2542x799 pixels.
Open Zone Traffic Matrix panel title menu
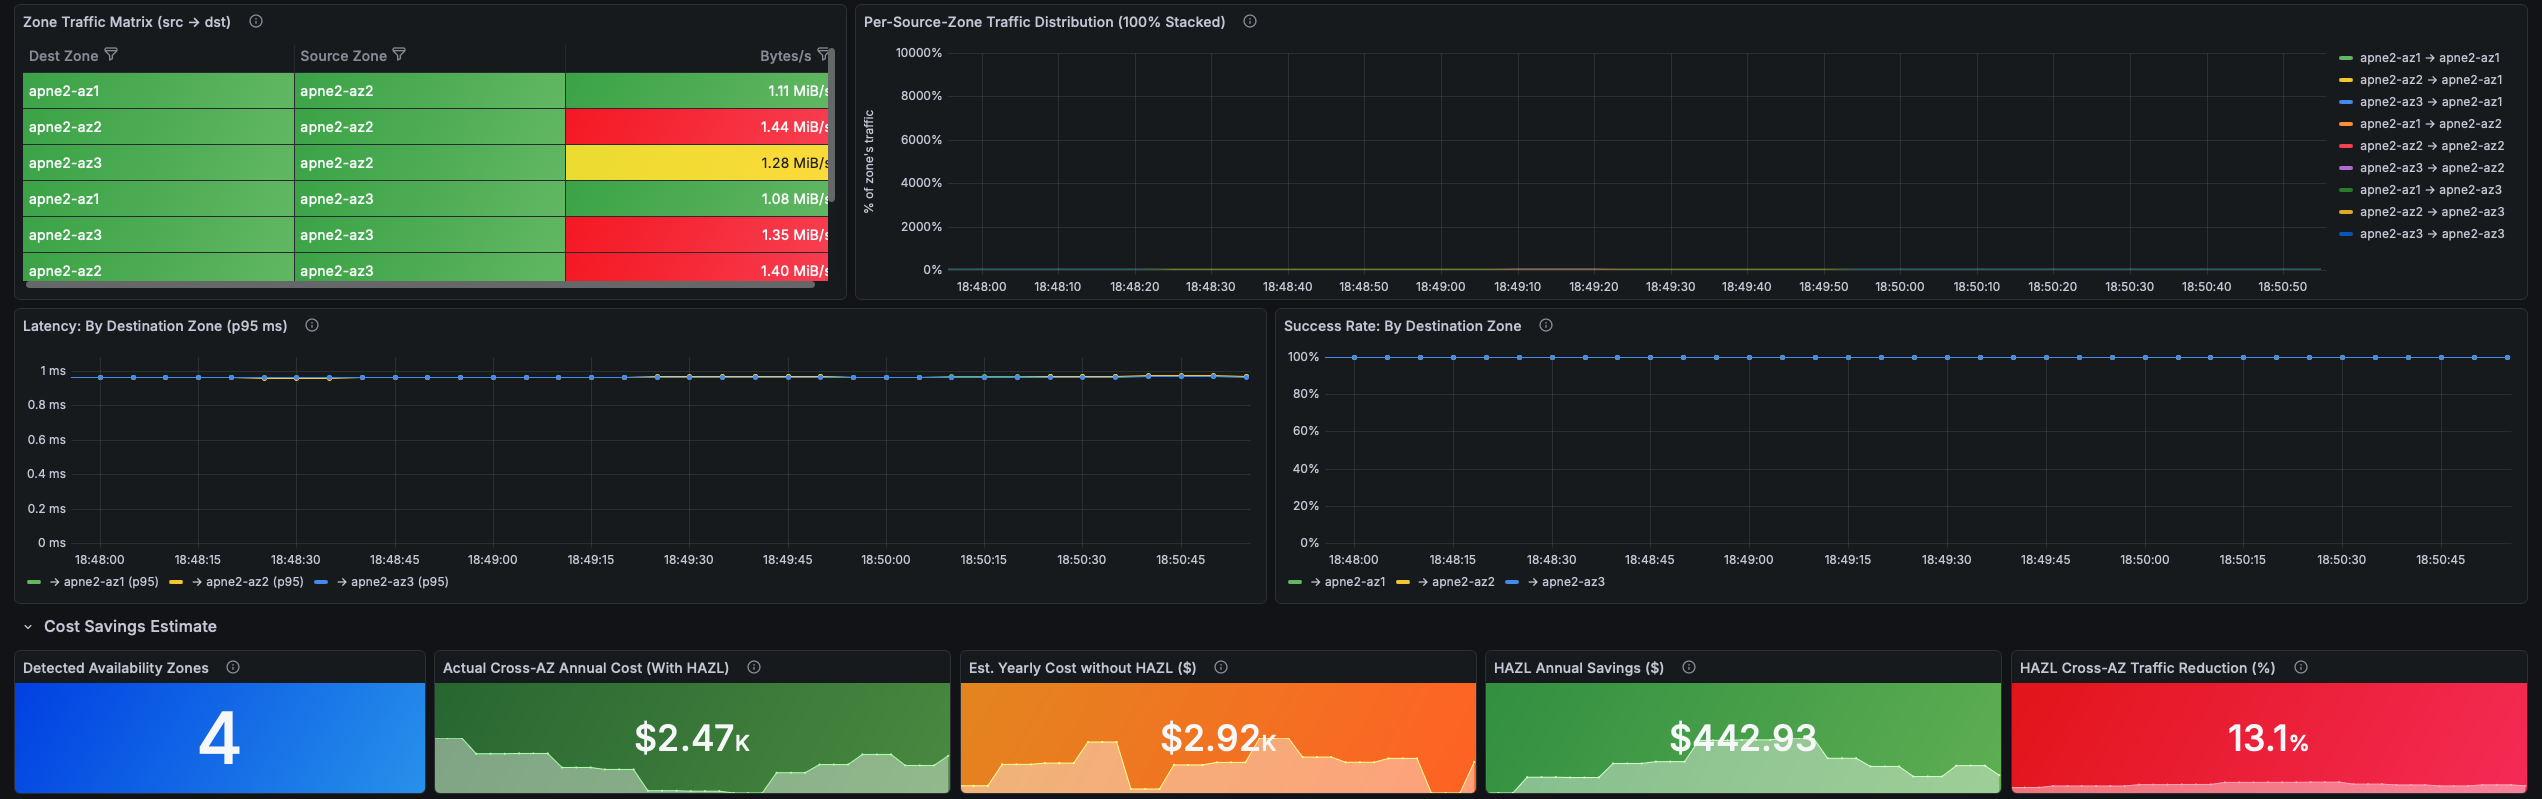pyautogui.click(x=127, y=22)
